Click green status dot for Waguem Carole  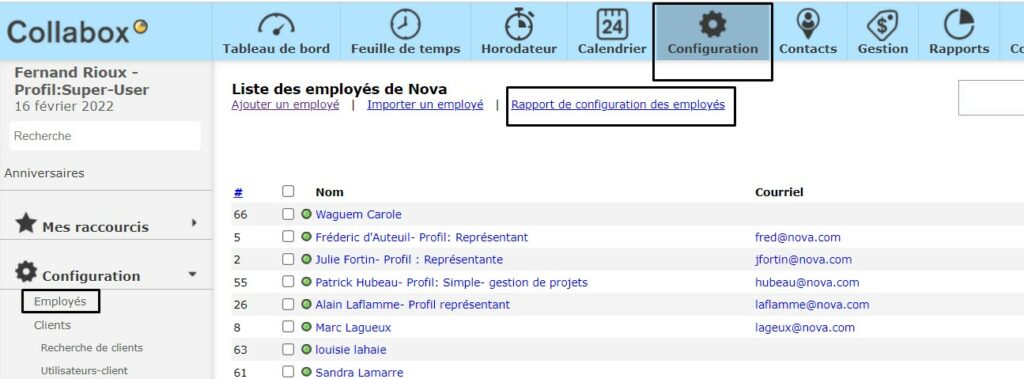click(306, 214)
